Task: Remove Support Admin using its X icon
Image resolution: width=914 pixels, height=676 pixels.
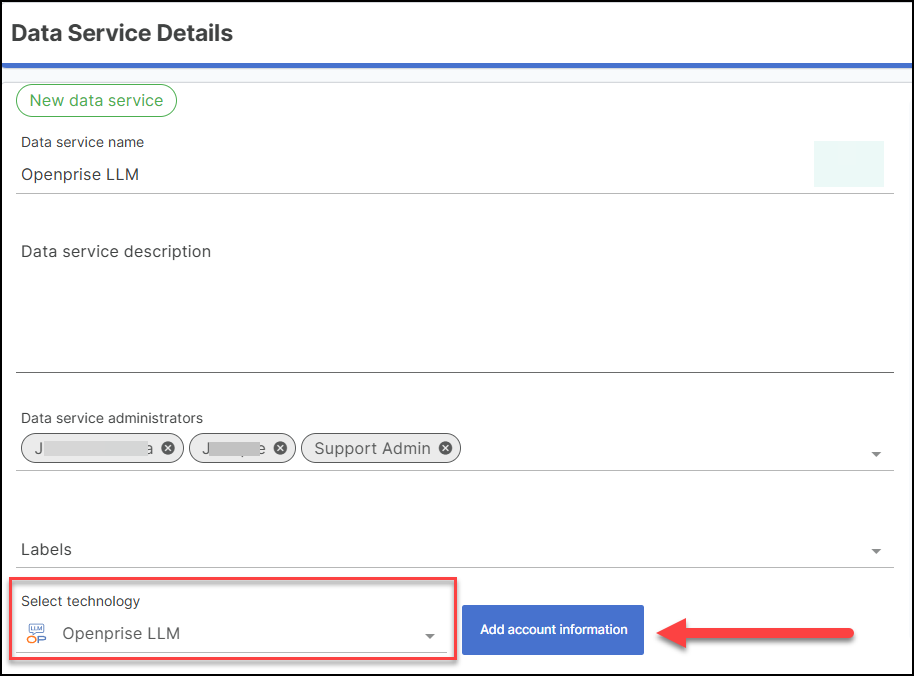Action: click(x=445, y=448)
